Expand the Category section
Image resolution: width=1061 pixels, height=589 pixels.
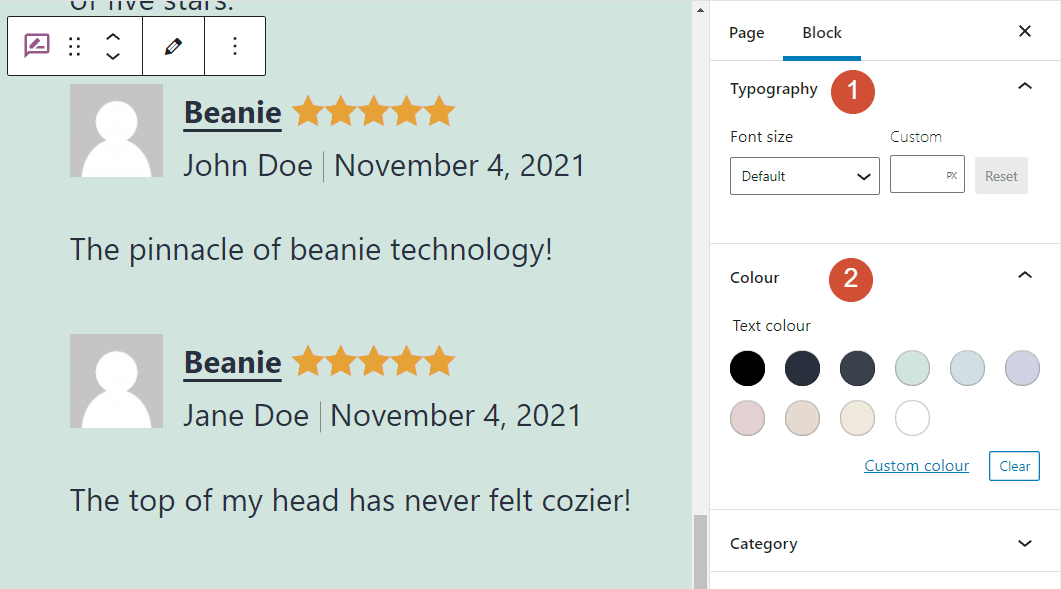pos(1024,543)
